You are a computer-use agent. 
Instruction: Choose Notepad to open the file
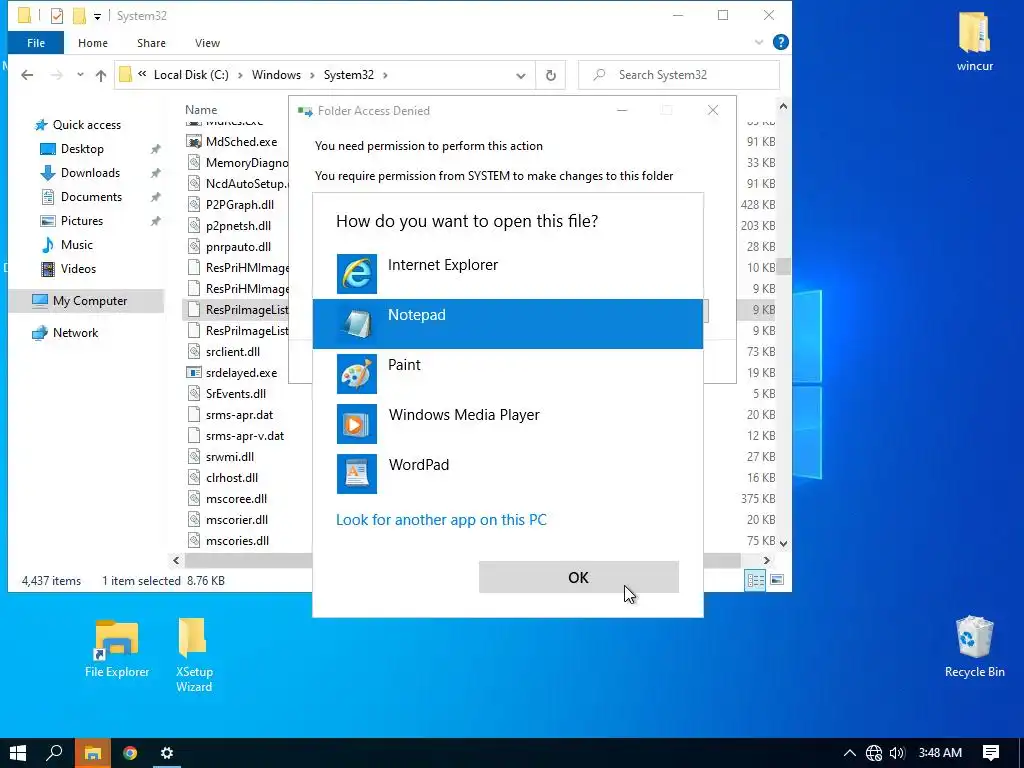[x=507, y=324]
